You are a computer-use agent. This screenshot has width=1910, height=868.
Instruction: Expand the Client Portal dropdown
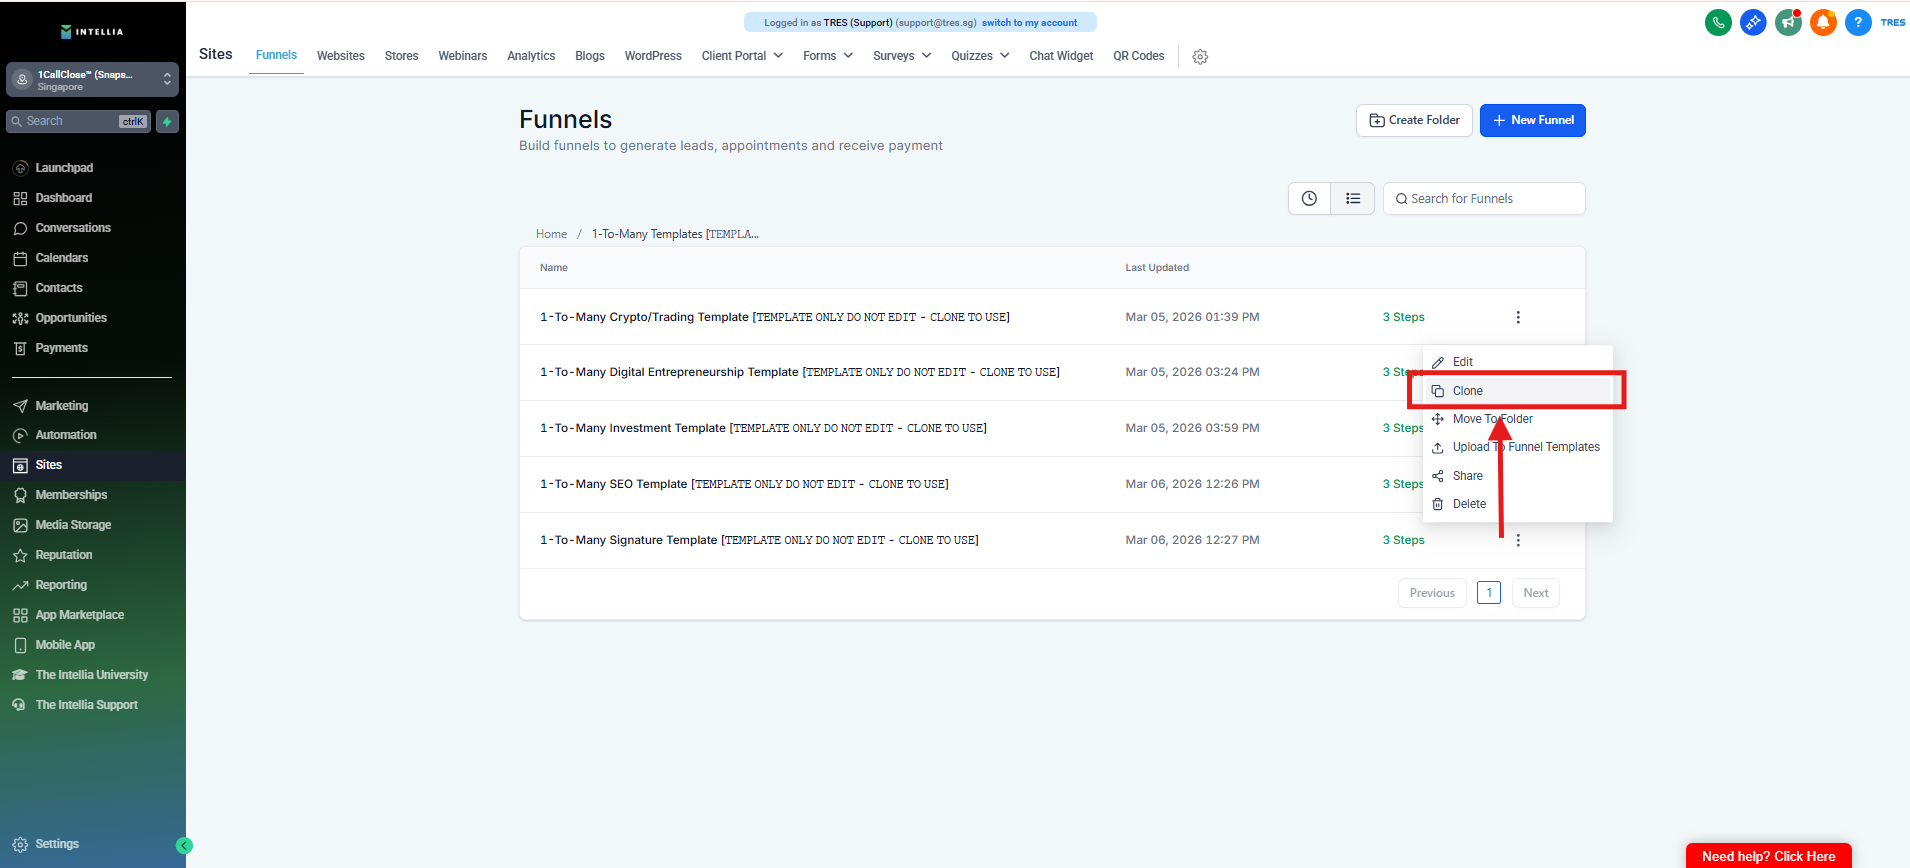(x=742, y=56)
